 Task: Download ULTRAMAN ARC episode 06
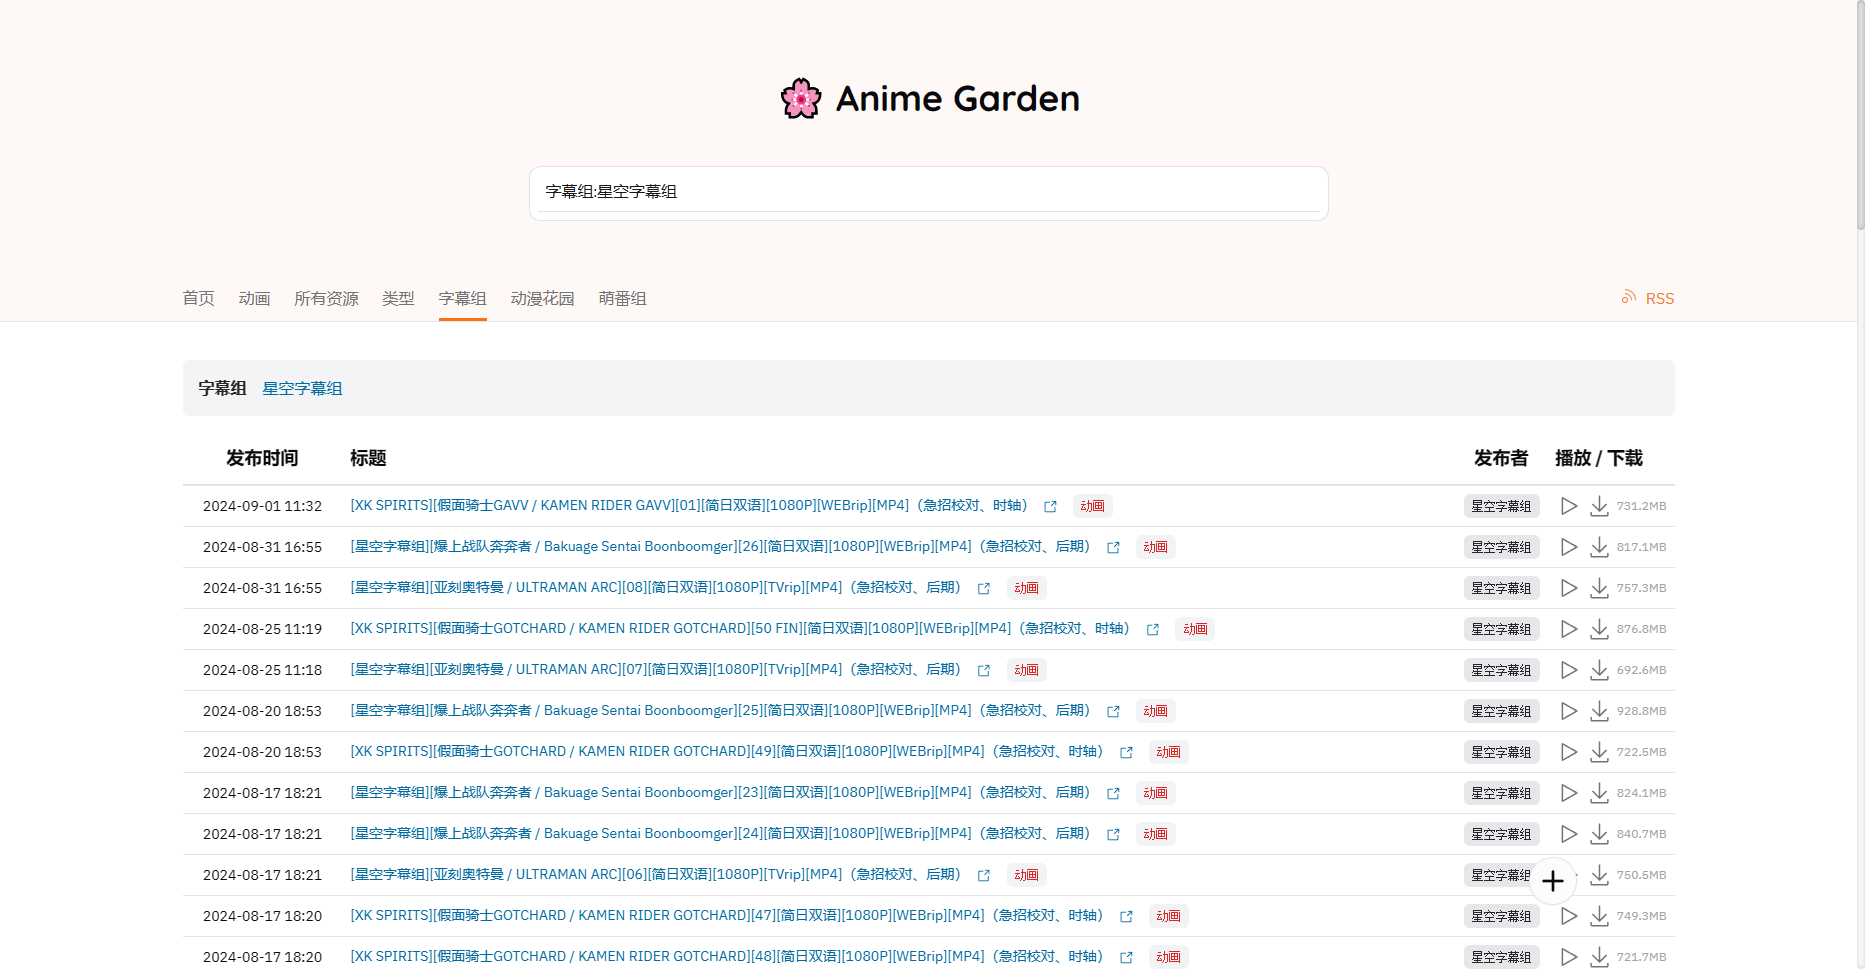pos(1600,875)
